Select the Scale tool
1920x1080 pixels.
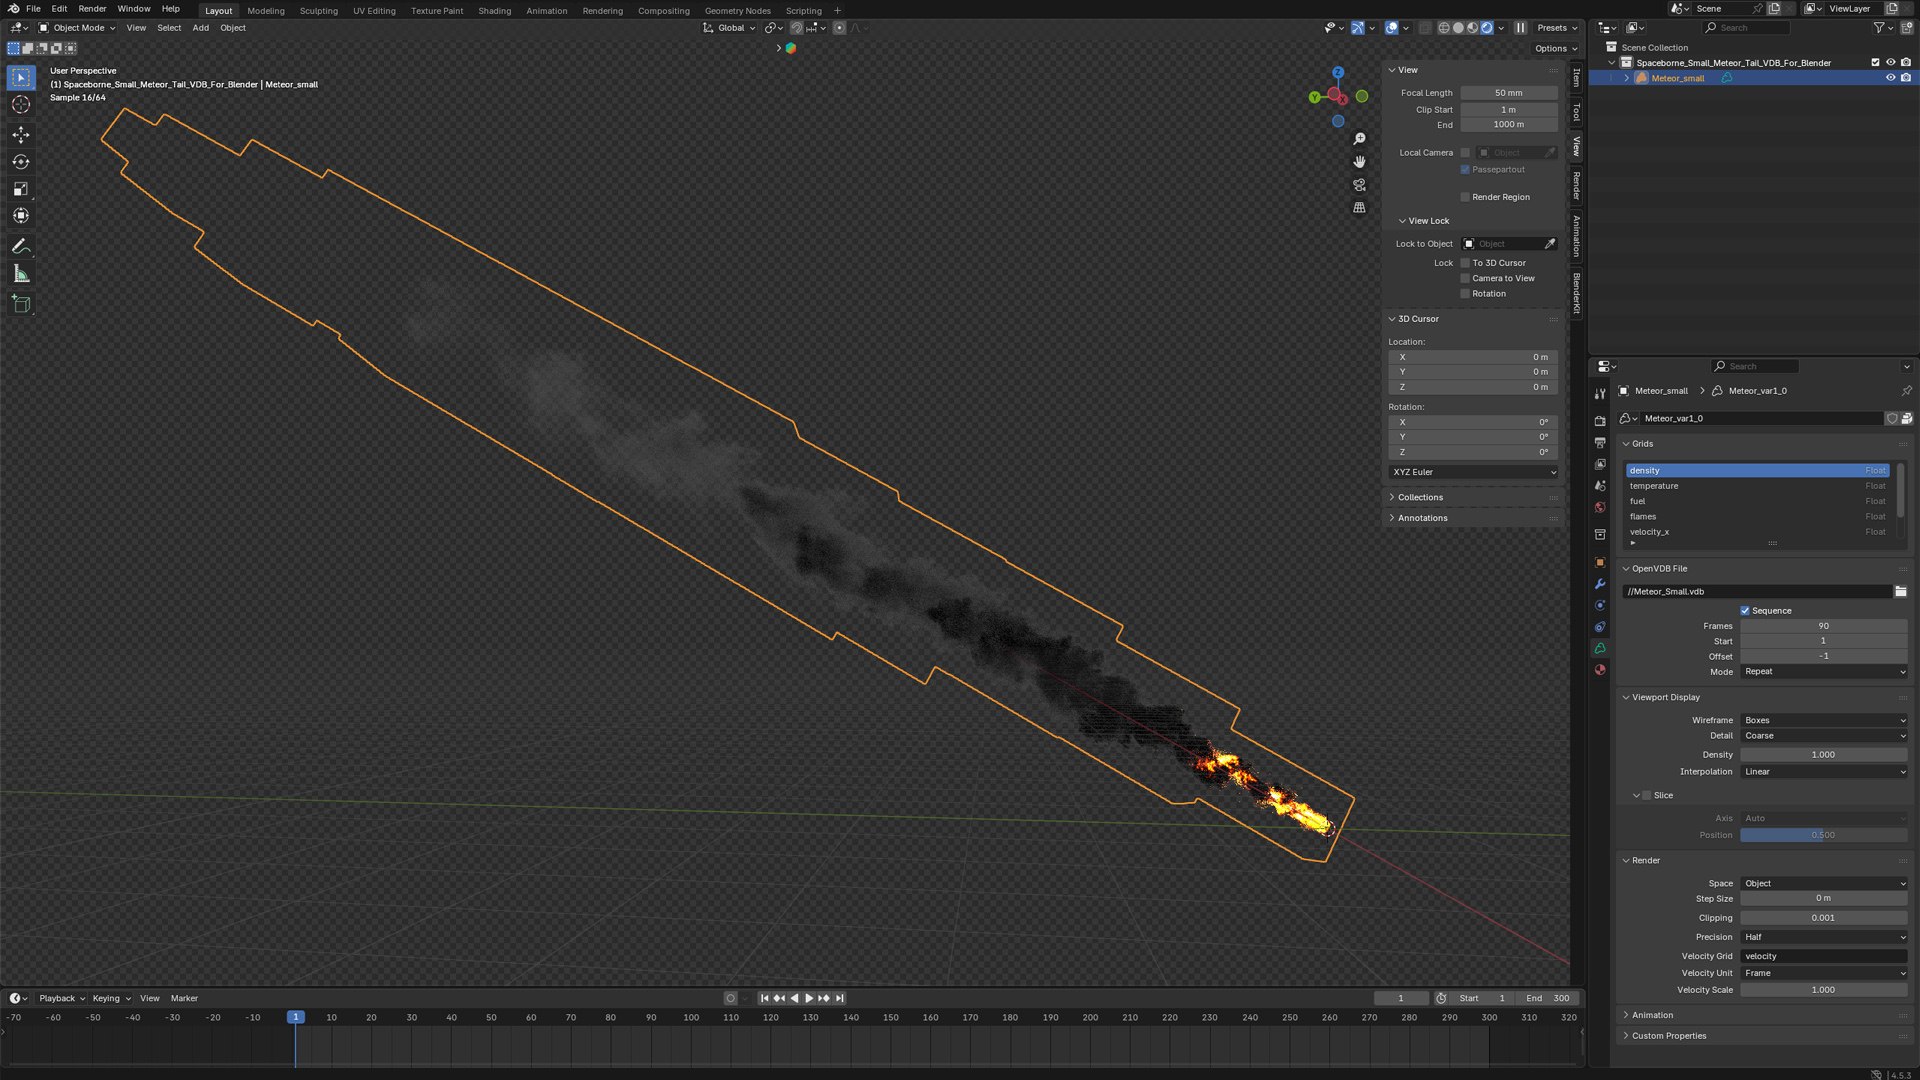point(21,189)
